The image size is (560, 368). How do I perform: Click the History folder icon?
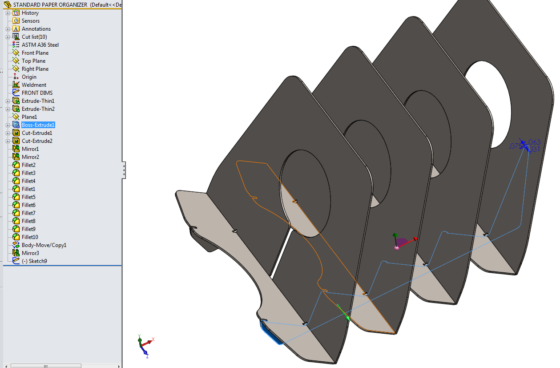click(16, 13)
